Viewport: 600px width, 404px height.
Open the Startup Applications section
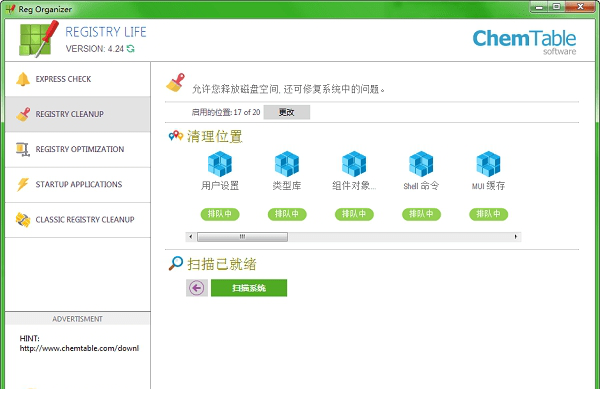click(78, 184)
